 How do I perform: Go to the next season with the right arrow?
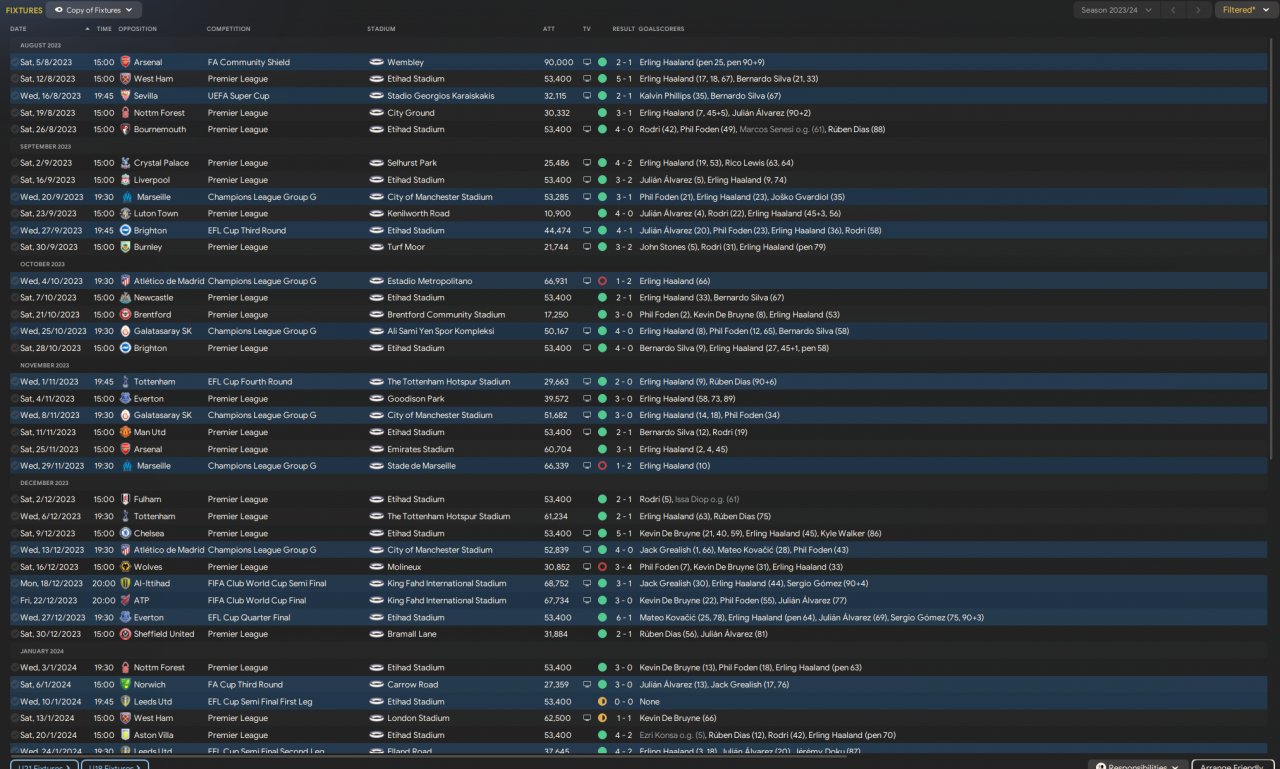click(x=1198, y=10)
